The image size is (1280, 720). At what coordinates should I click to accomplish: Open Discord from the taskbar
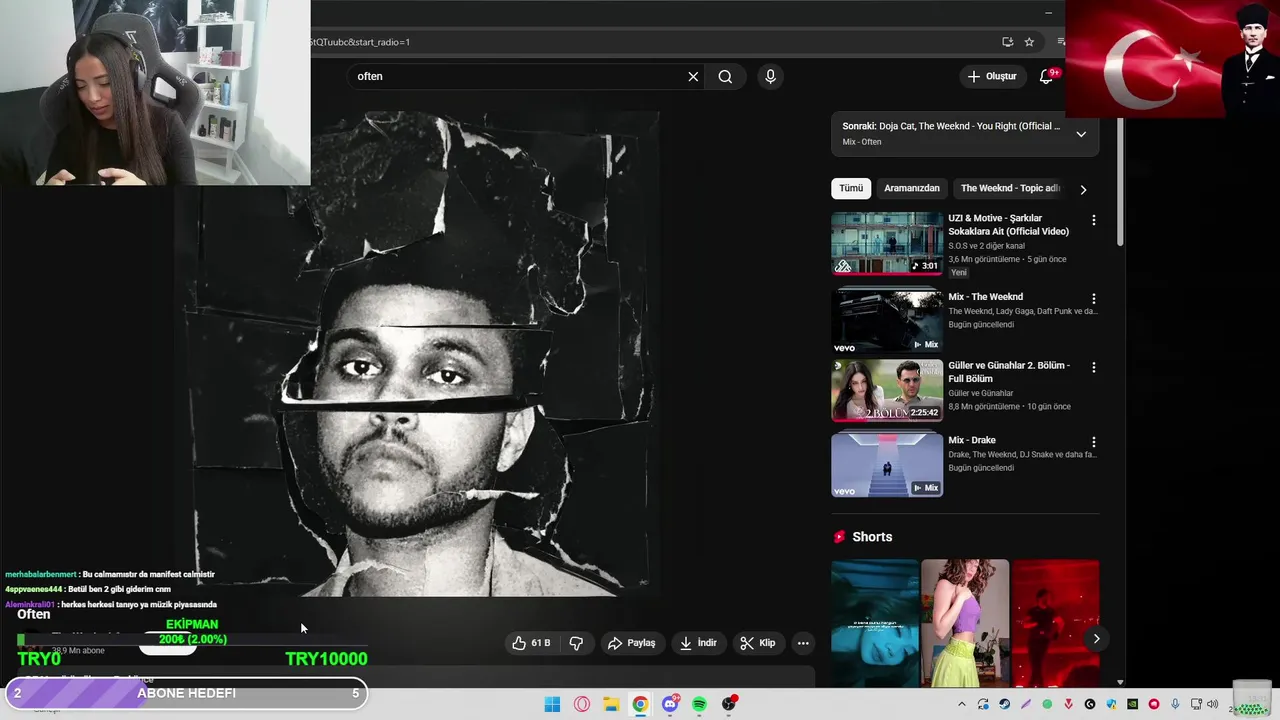click(670, 705)
